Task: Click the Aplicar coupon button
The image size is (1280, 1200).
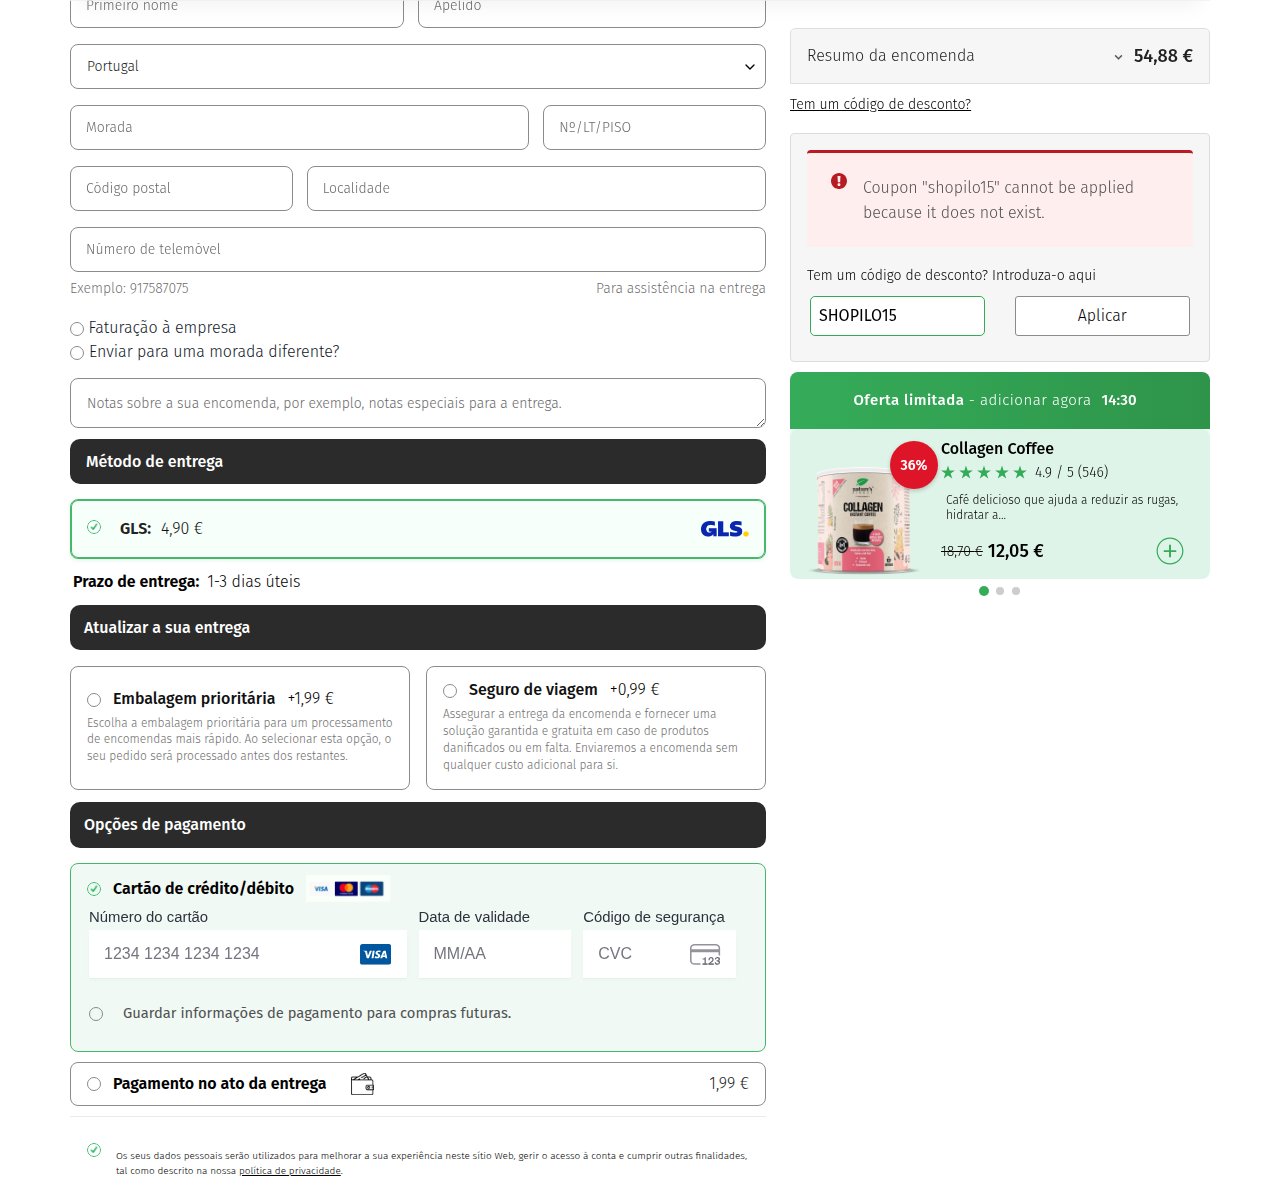Action: point(1102,316)
